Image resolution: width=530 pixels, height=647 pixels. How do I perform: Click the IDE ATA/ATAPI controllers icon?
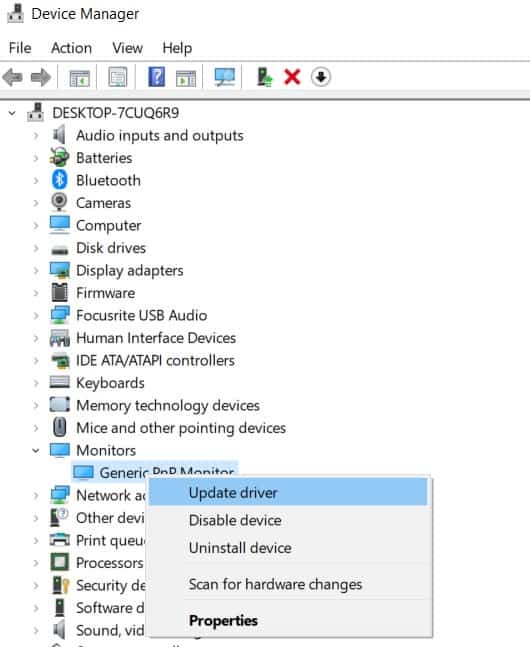(60, 361)
